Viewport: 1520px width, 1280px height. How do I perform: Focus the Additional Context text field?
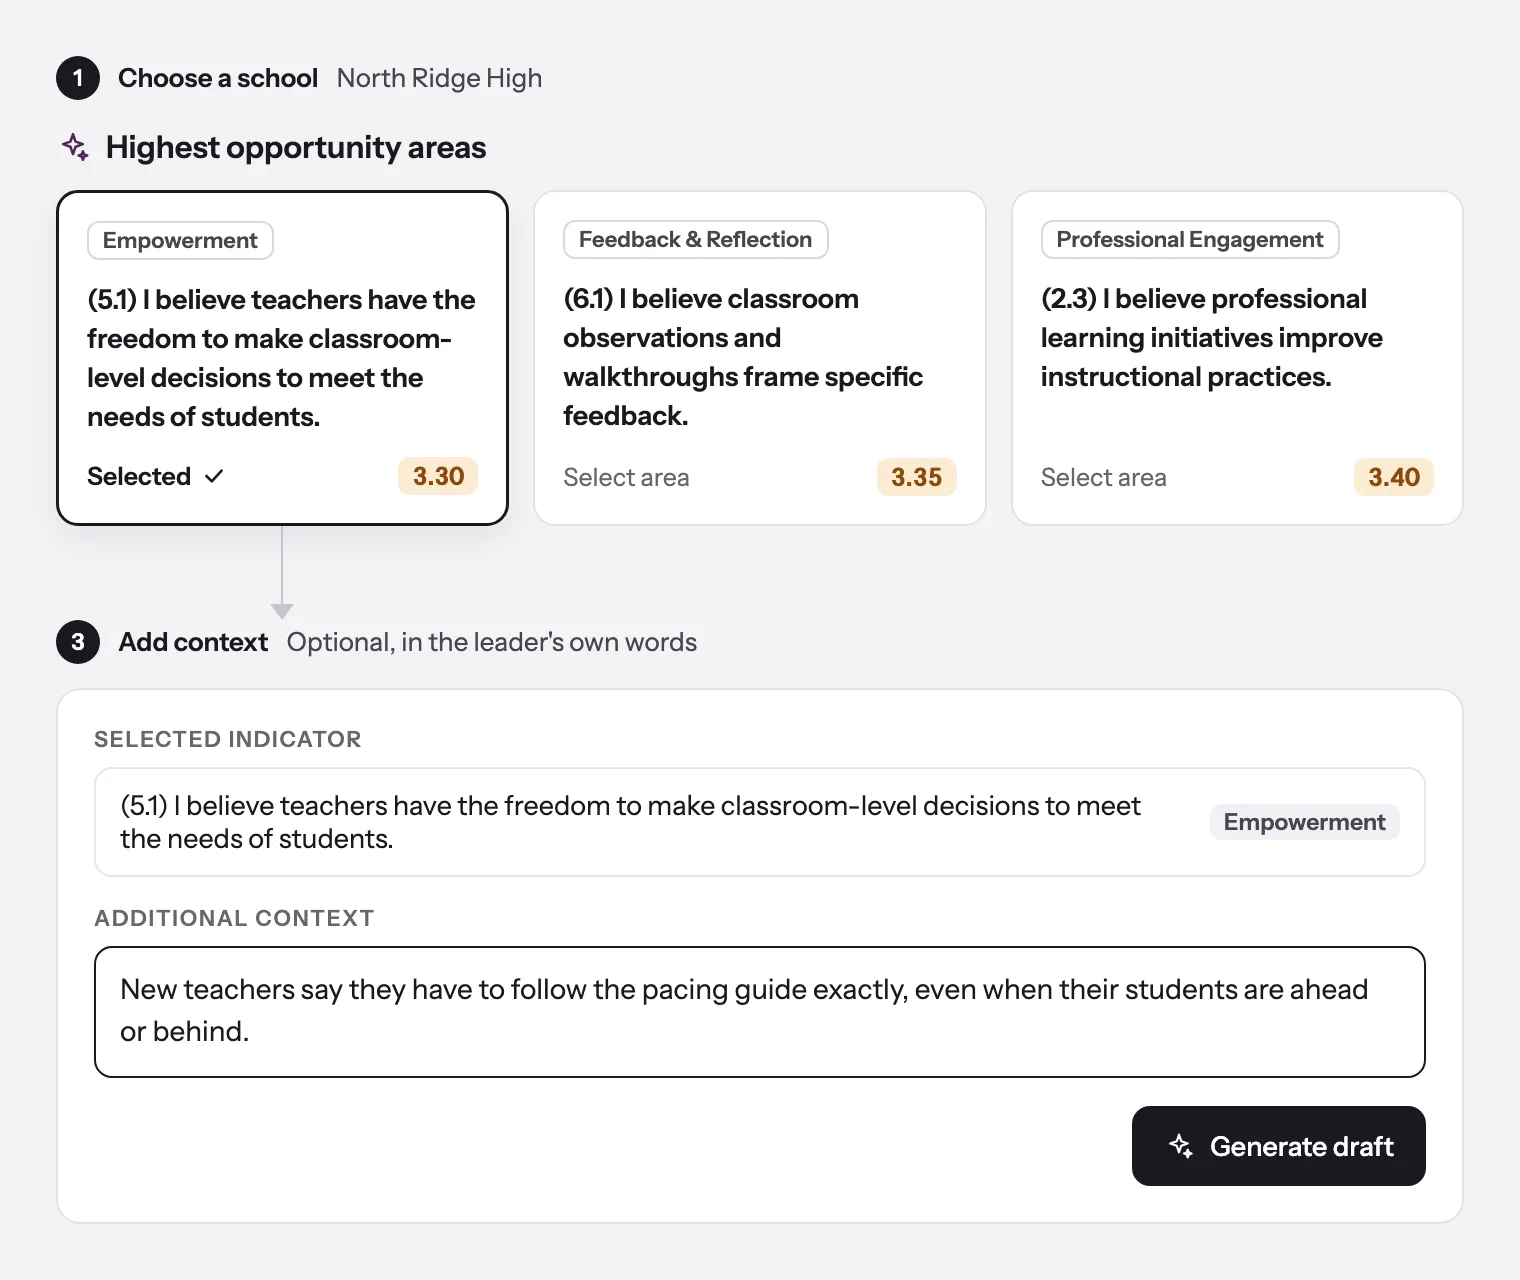pyautogui.click(x=760, y=1012)
